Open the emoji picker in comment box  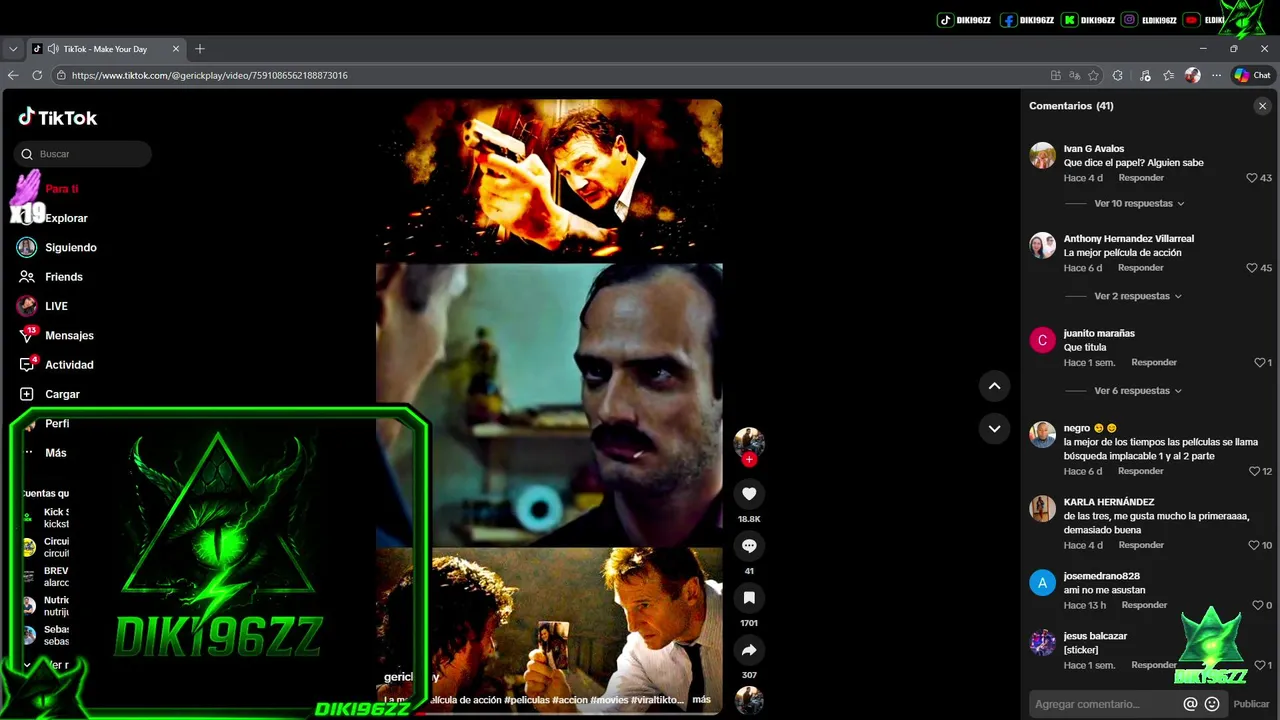[1212, 704]
